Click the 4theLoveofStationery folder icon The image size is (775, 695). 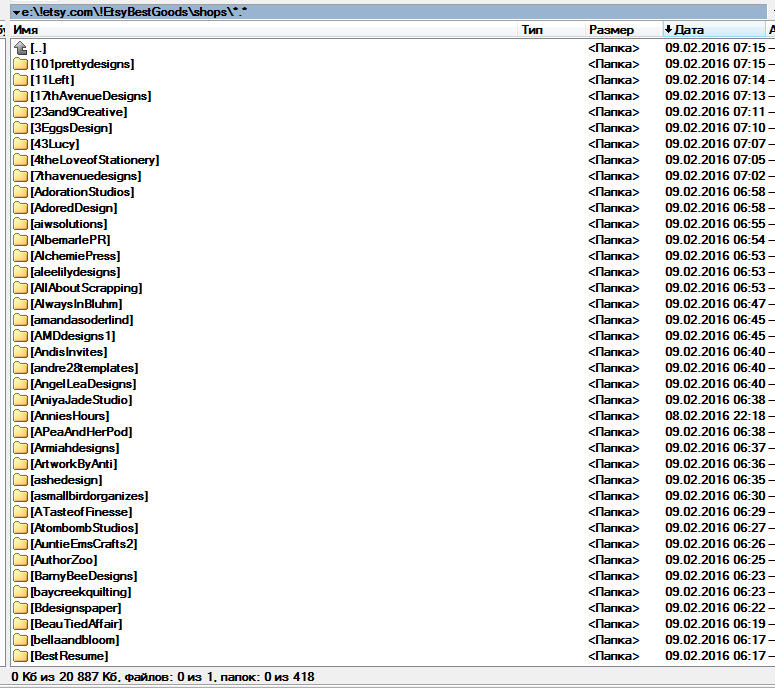pyautogui.click(x=20, y=160)
